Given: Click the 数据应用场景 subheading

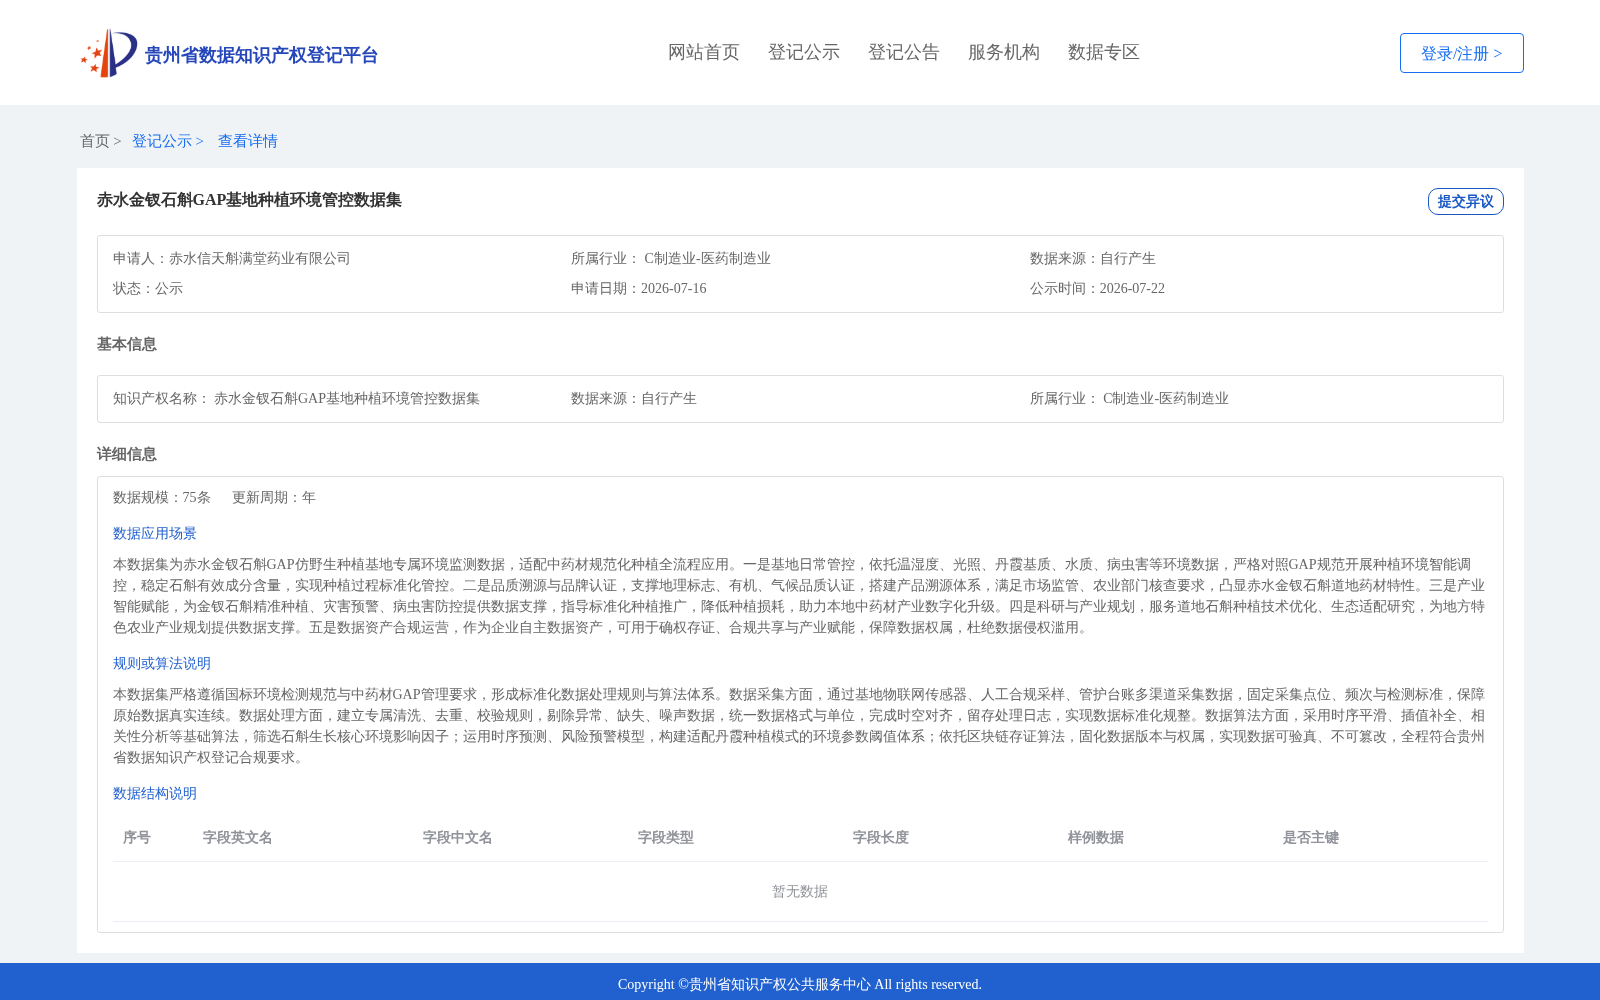Looking at the screenshot, I should (x=155, y=533).
